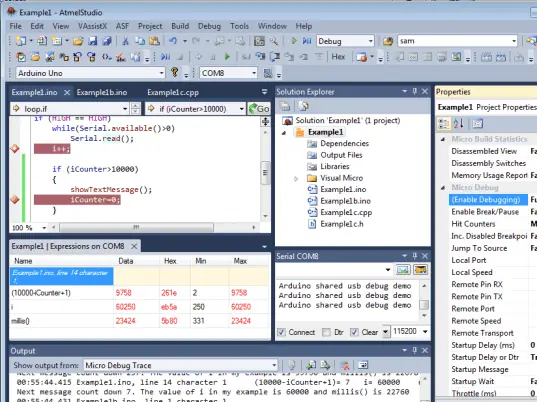Screen dimensions: 537x402
Task: Click the Continue green arrow in debug toolbar
Action: 227,57
